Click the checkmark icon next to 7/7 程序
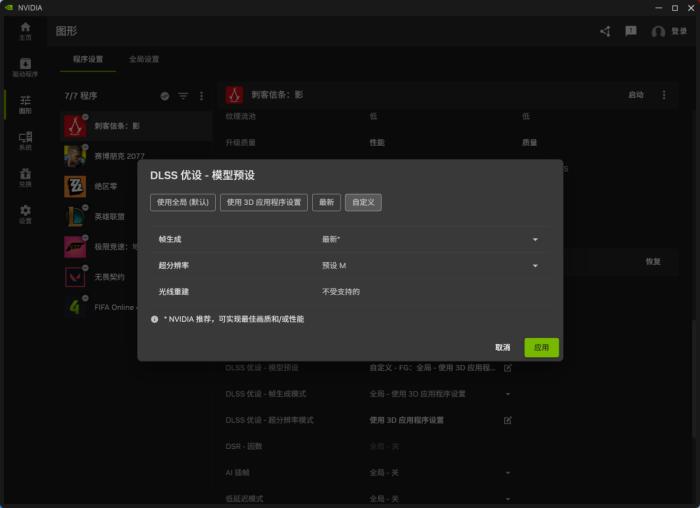Screen dimensions: 700x508 click(x=165, y=96)
